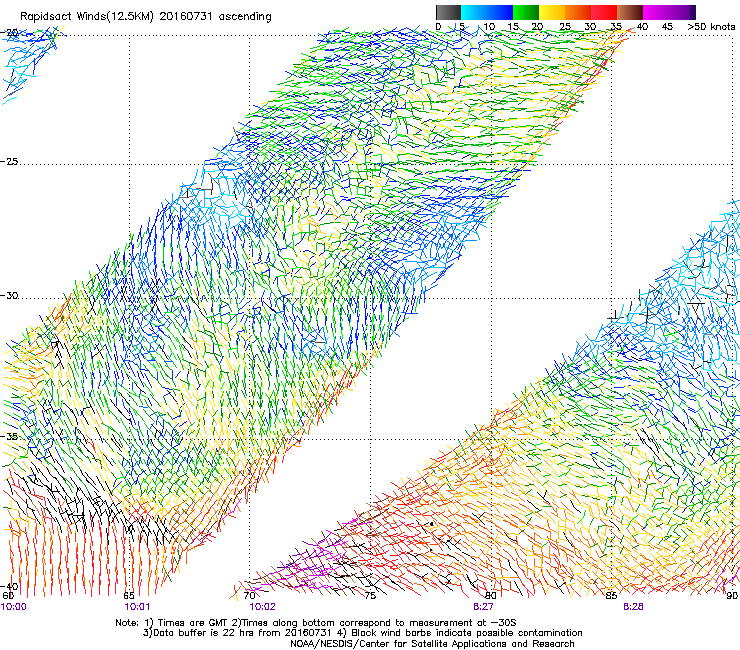Click the '0' legend scale label

coord(438,27)
